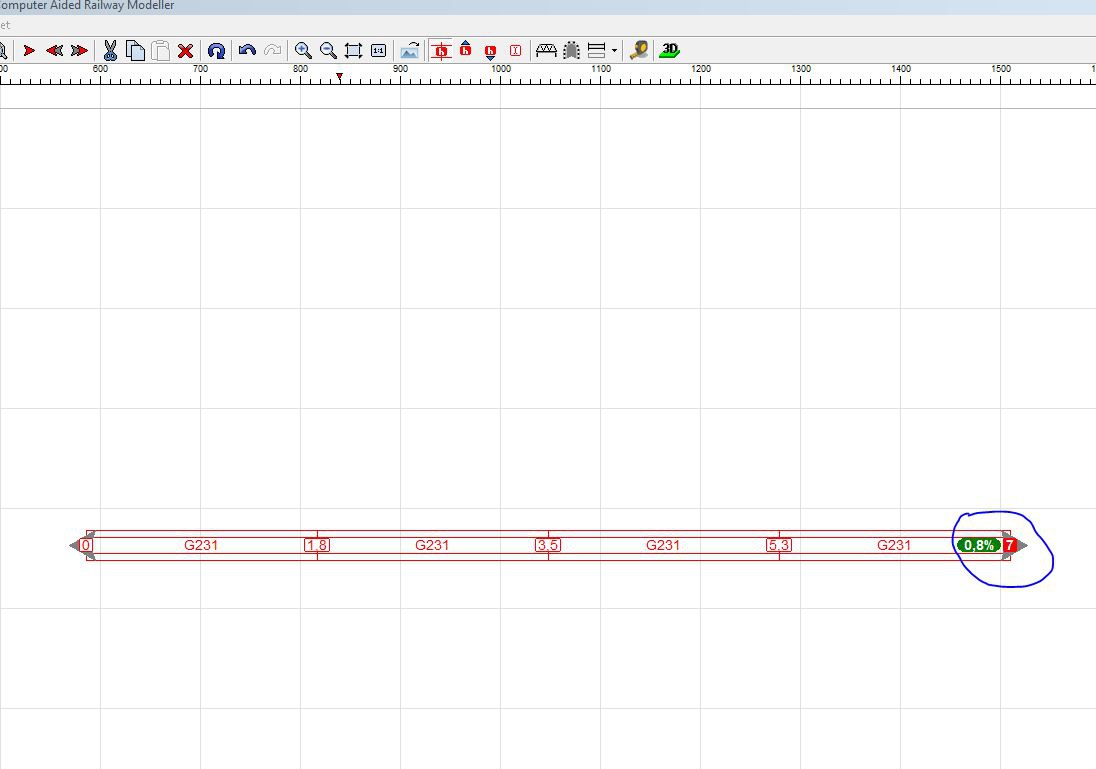The width and height of the screenshot is (1096, 769).
Task: Click the Copy icon in toolbar
Action: pyautogui.click(x=136, y=50)
